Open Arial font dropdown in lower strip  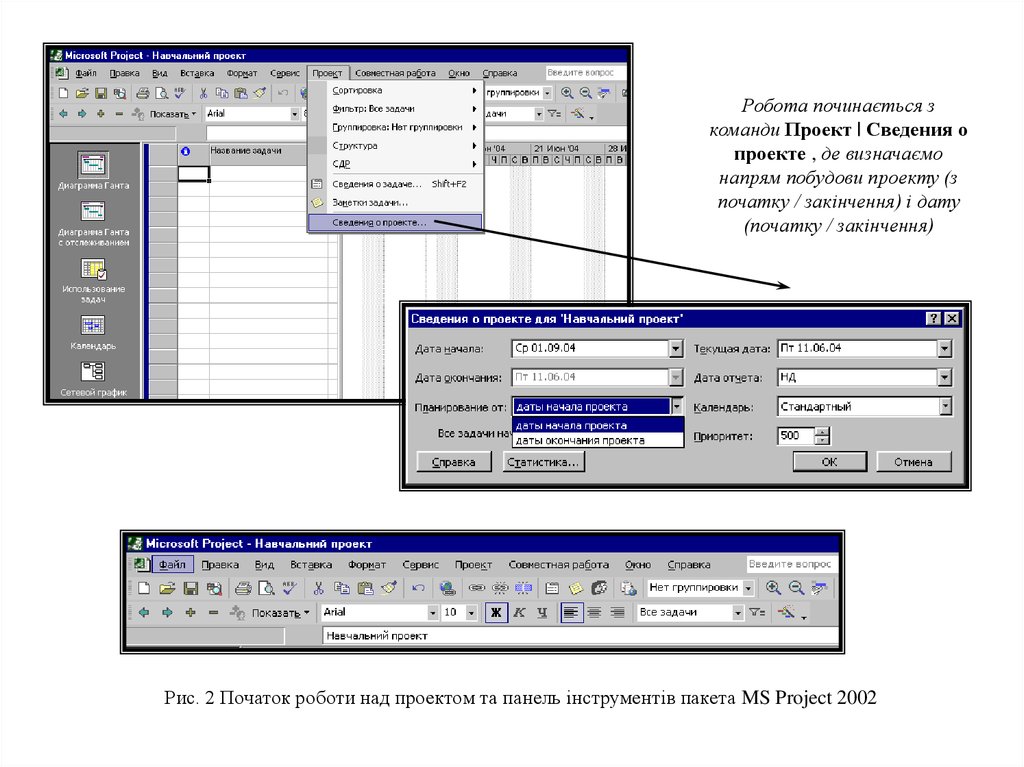[432, 613]
